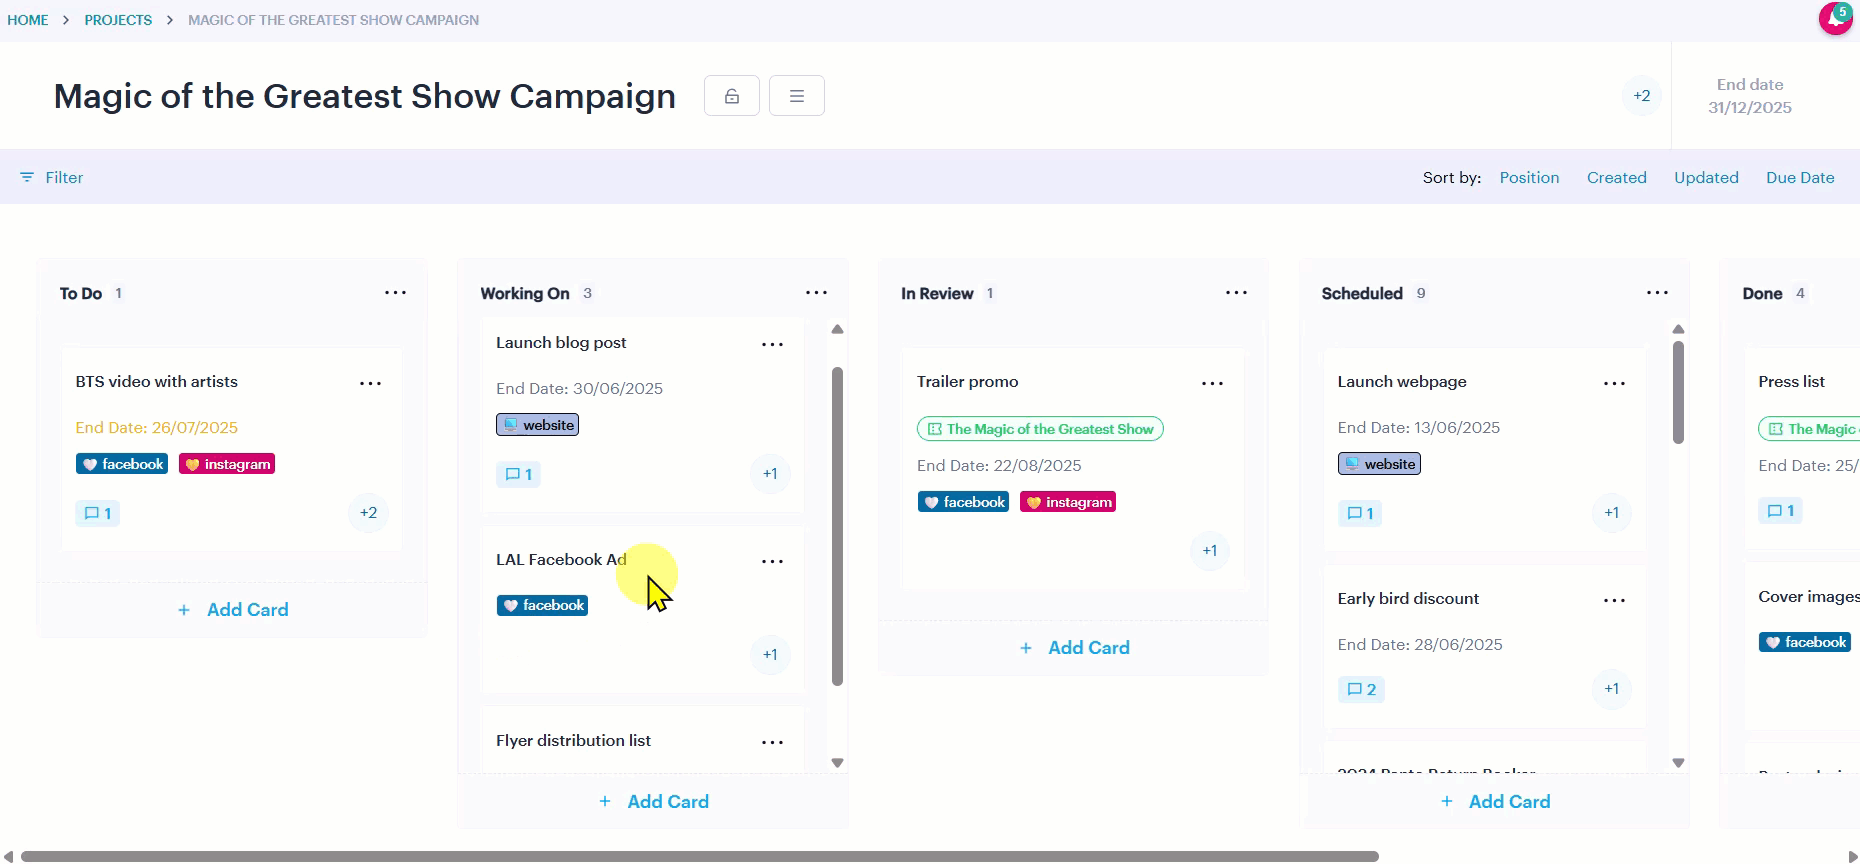Viewport: 1860px width, 864px height.
Task: Open the notifications bell icon
Action: 1835,18
